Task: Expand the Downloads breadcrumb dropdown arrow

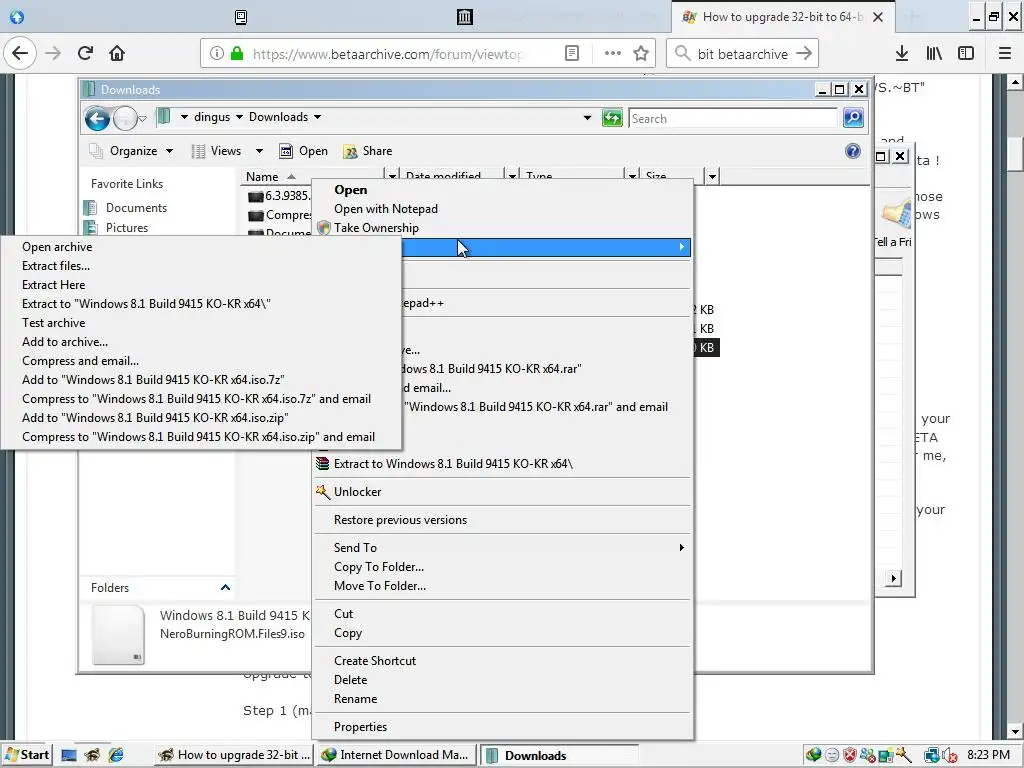Action: point(317,118)
